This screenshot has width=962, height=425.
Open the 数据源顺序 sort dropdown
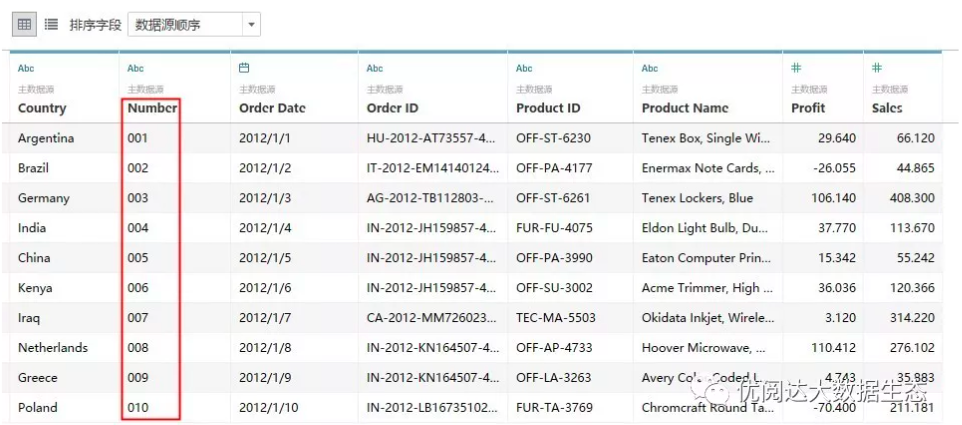click(194, 25)
